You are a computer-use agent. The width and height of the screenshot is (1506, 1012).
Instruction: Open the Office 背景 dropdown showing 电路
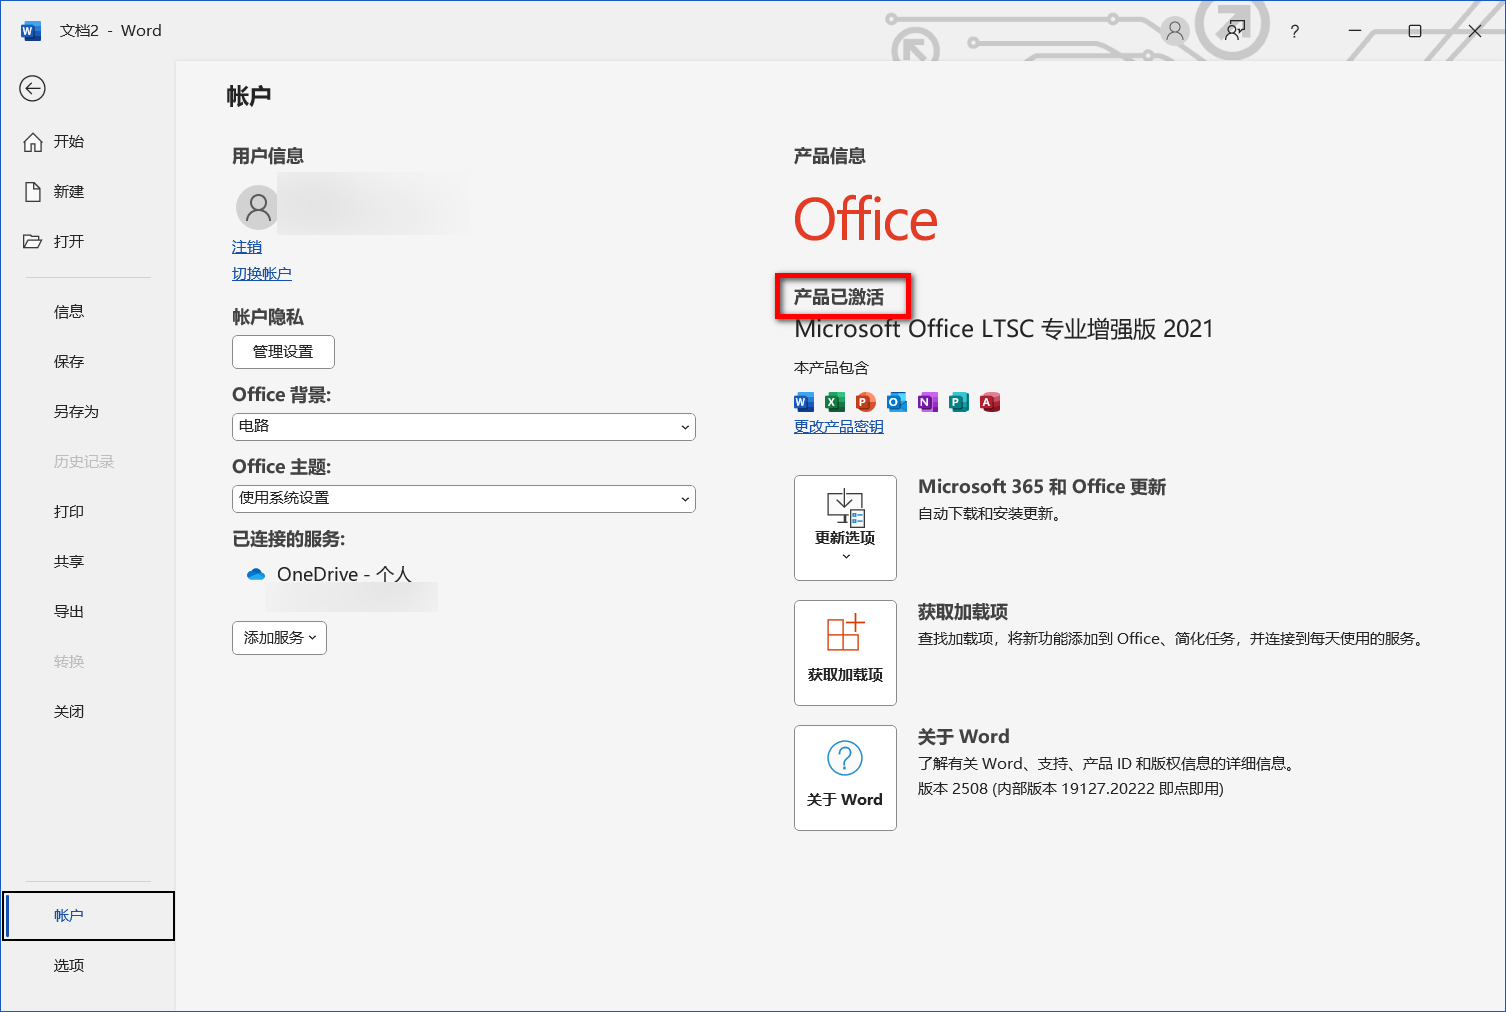[x=464, y=427]
